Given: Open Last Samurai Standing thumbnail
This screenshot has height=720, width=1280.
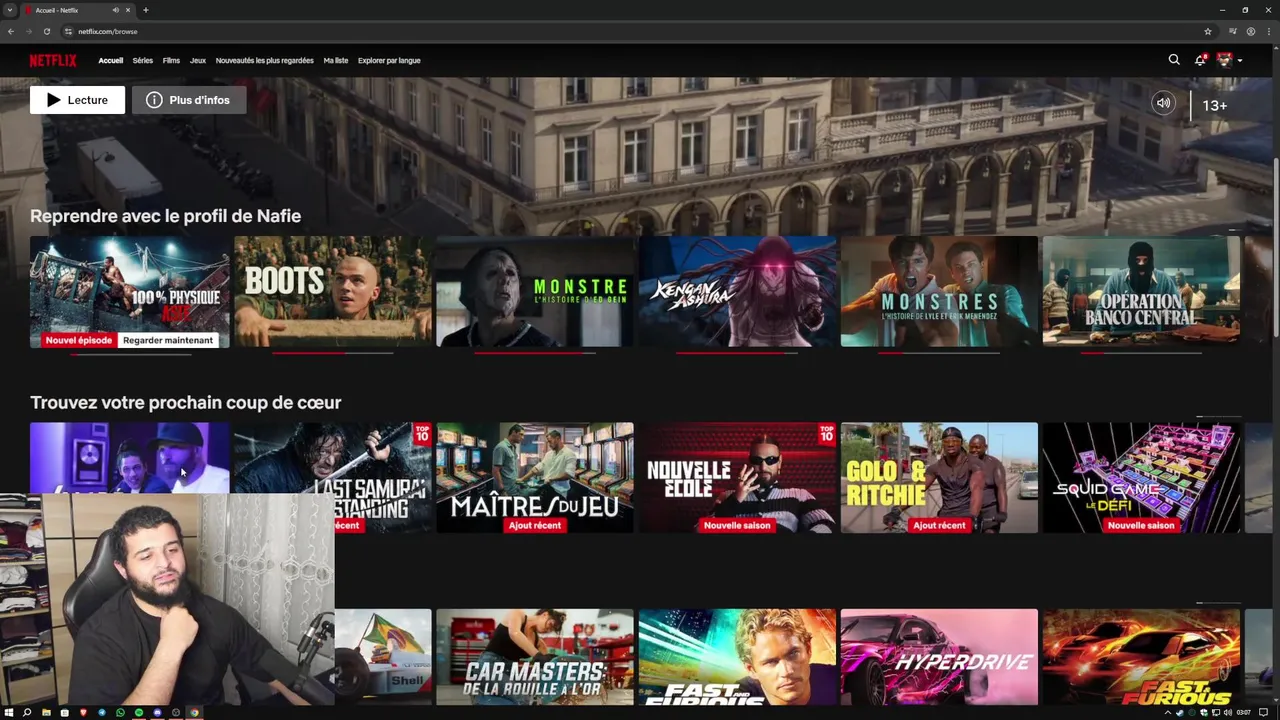Looking at the screenshot, I should [x=333, y=477].
